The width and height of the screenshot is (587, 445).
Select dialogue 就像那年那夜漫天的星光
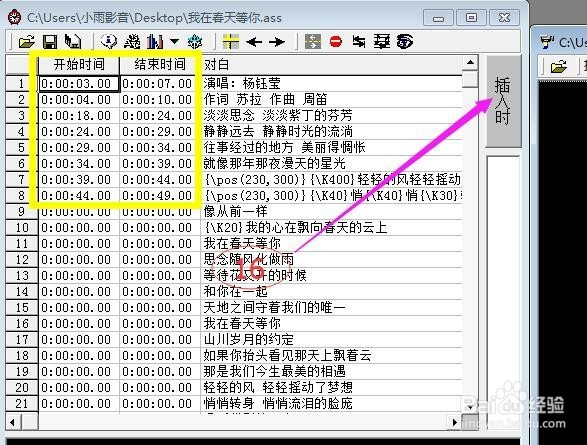(x=332, y=164)
